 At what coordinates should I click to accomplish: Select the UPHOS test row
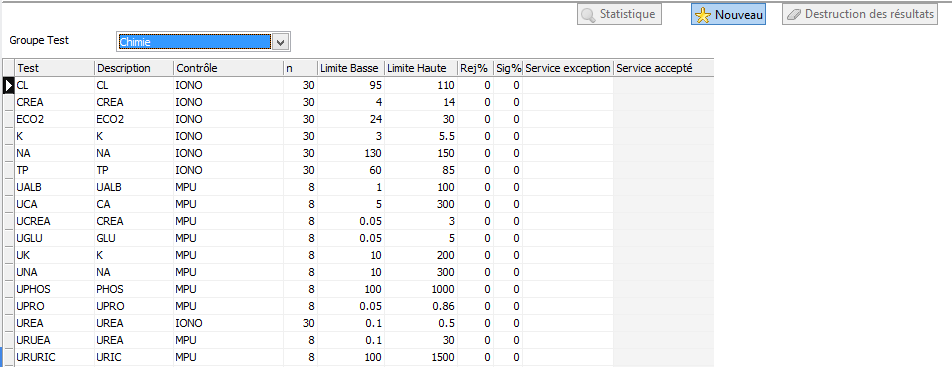coord(358,289)
